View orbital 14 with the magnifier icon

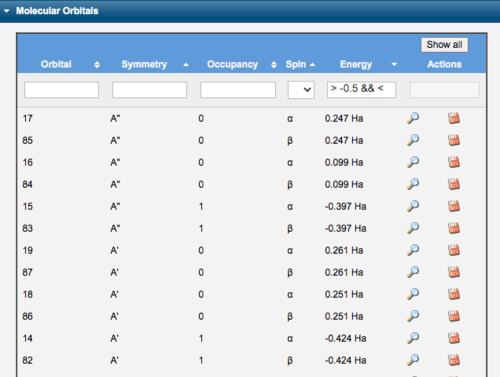[413, 338]
